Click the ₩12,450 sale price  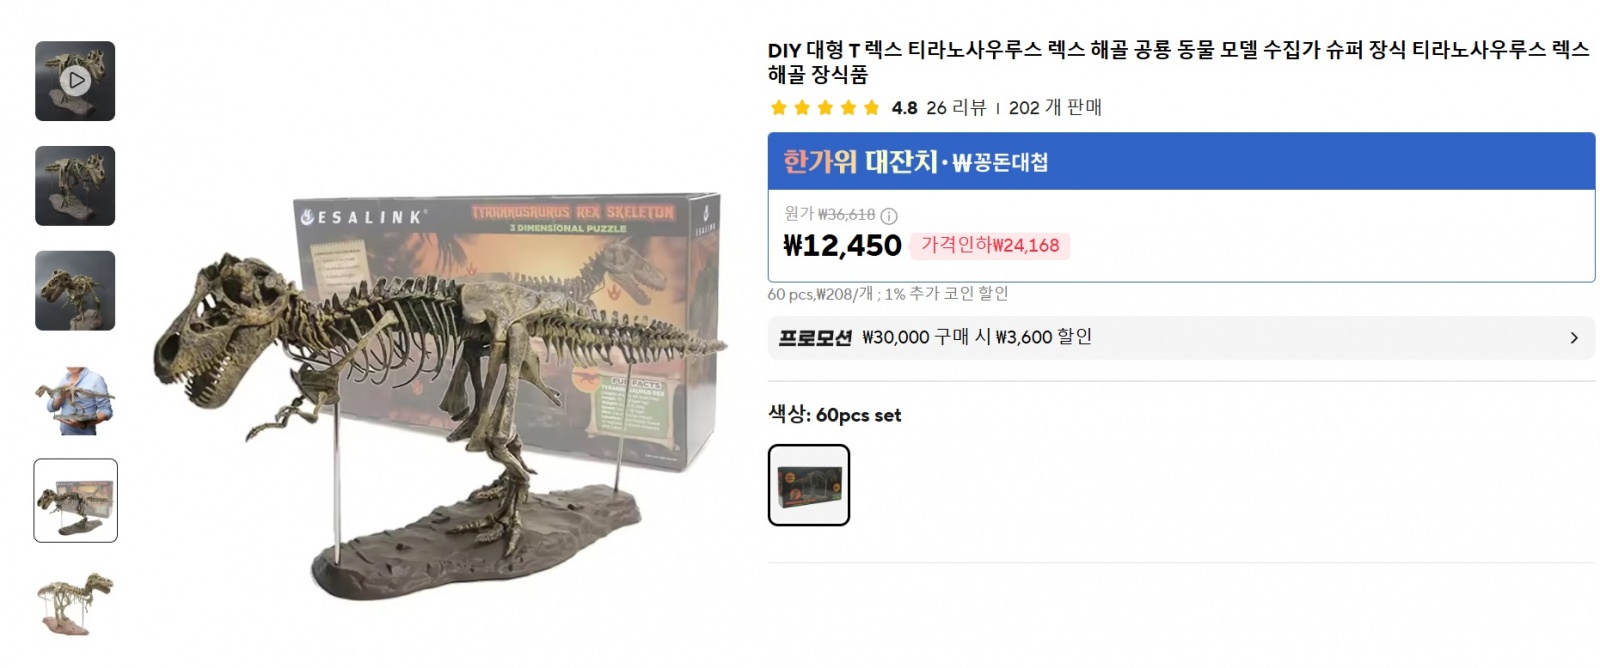[x=842, y=246]
